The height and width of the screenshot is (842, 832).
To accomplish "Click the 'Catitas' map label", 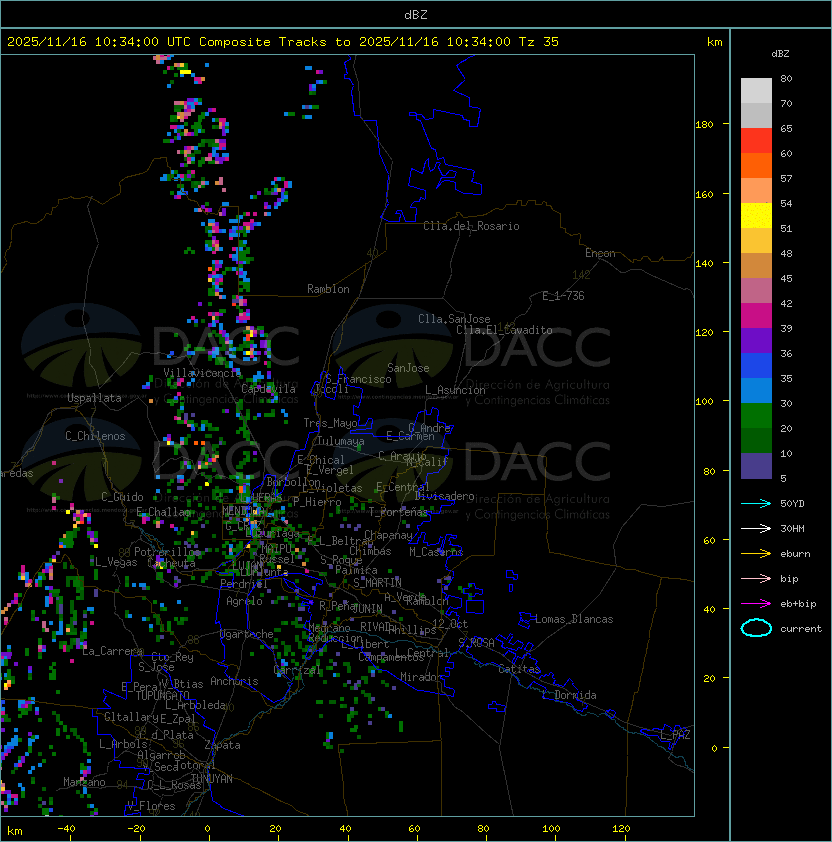I will click(x=519, y=670).
